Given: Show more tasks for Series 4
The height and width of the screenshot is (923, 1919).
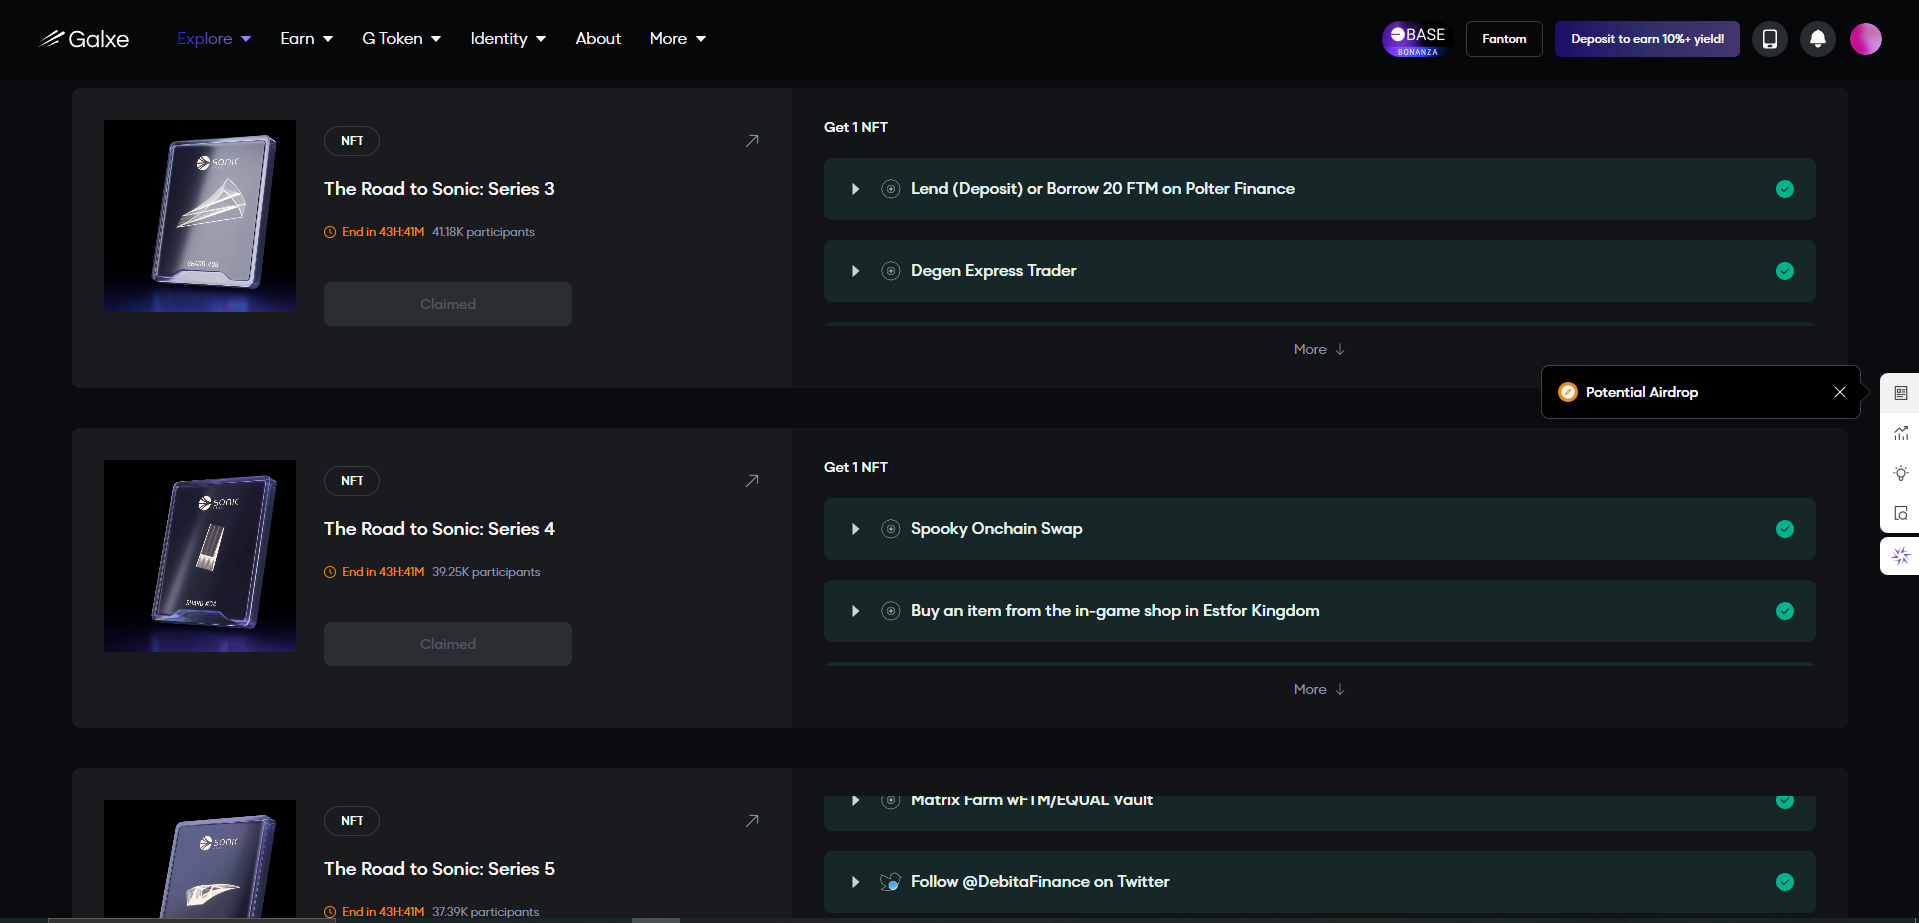Looking at the screenshot, I should coord(1319,689).
